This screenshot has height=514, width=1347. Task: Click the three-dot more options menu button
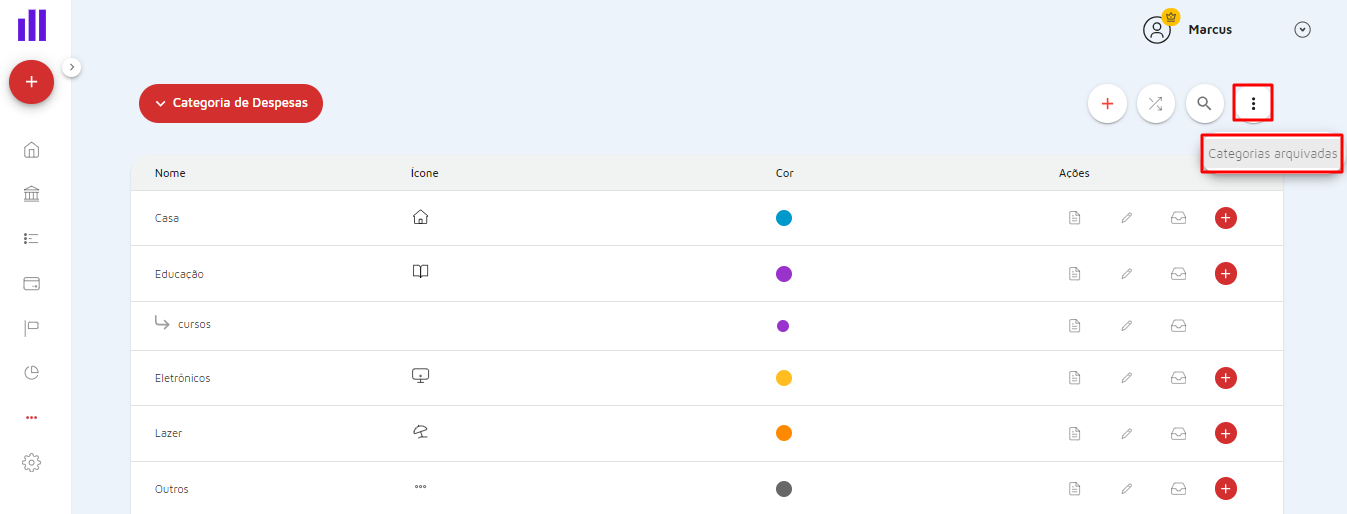tap(1253, 103)
